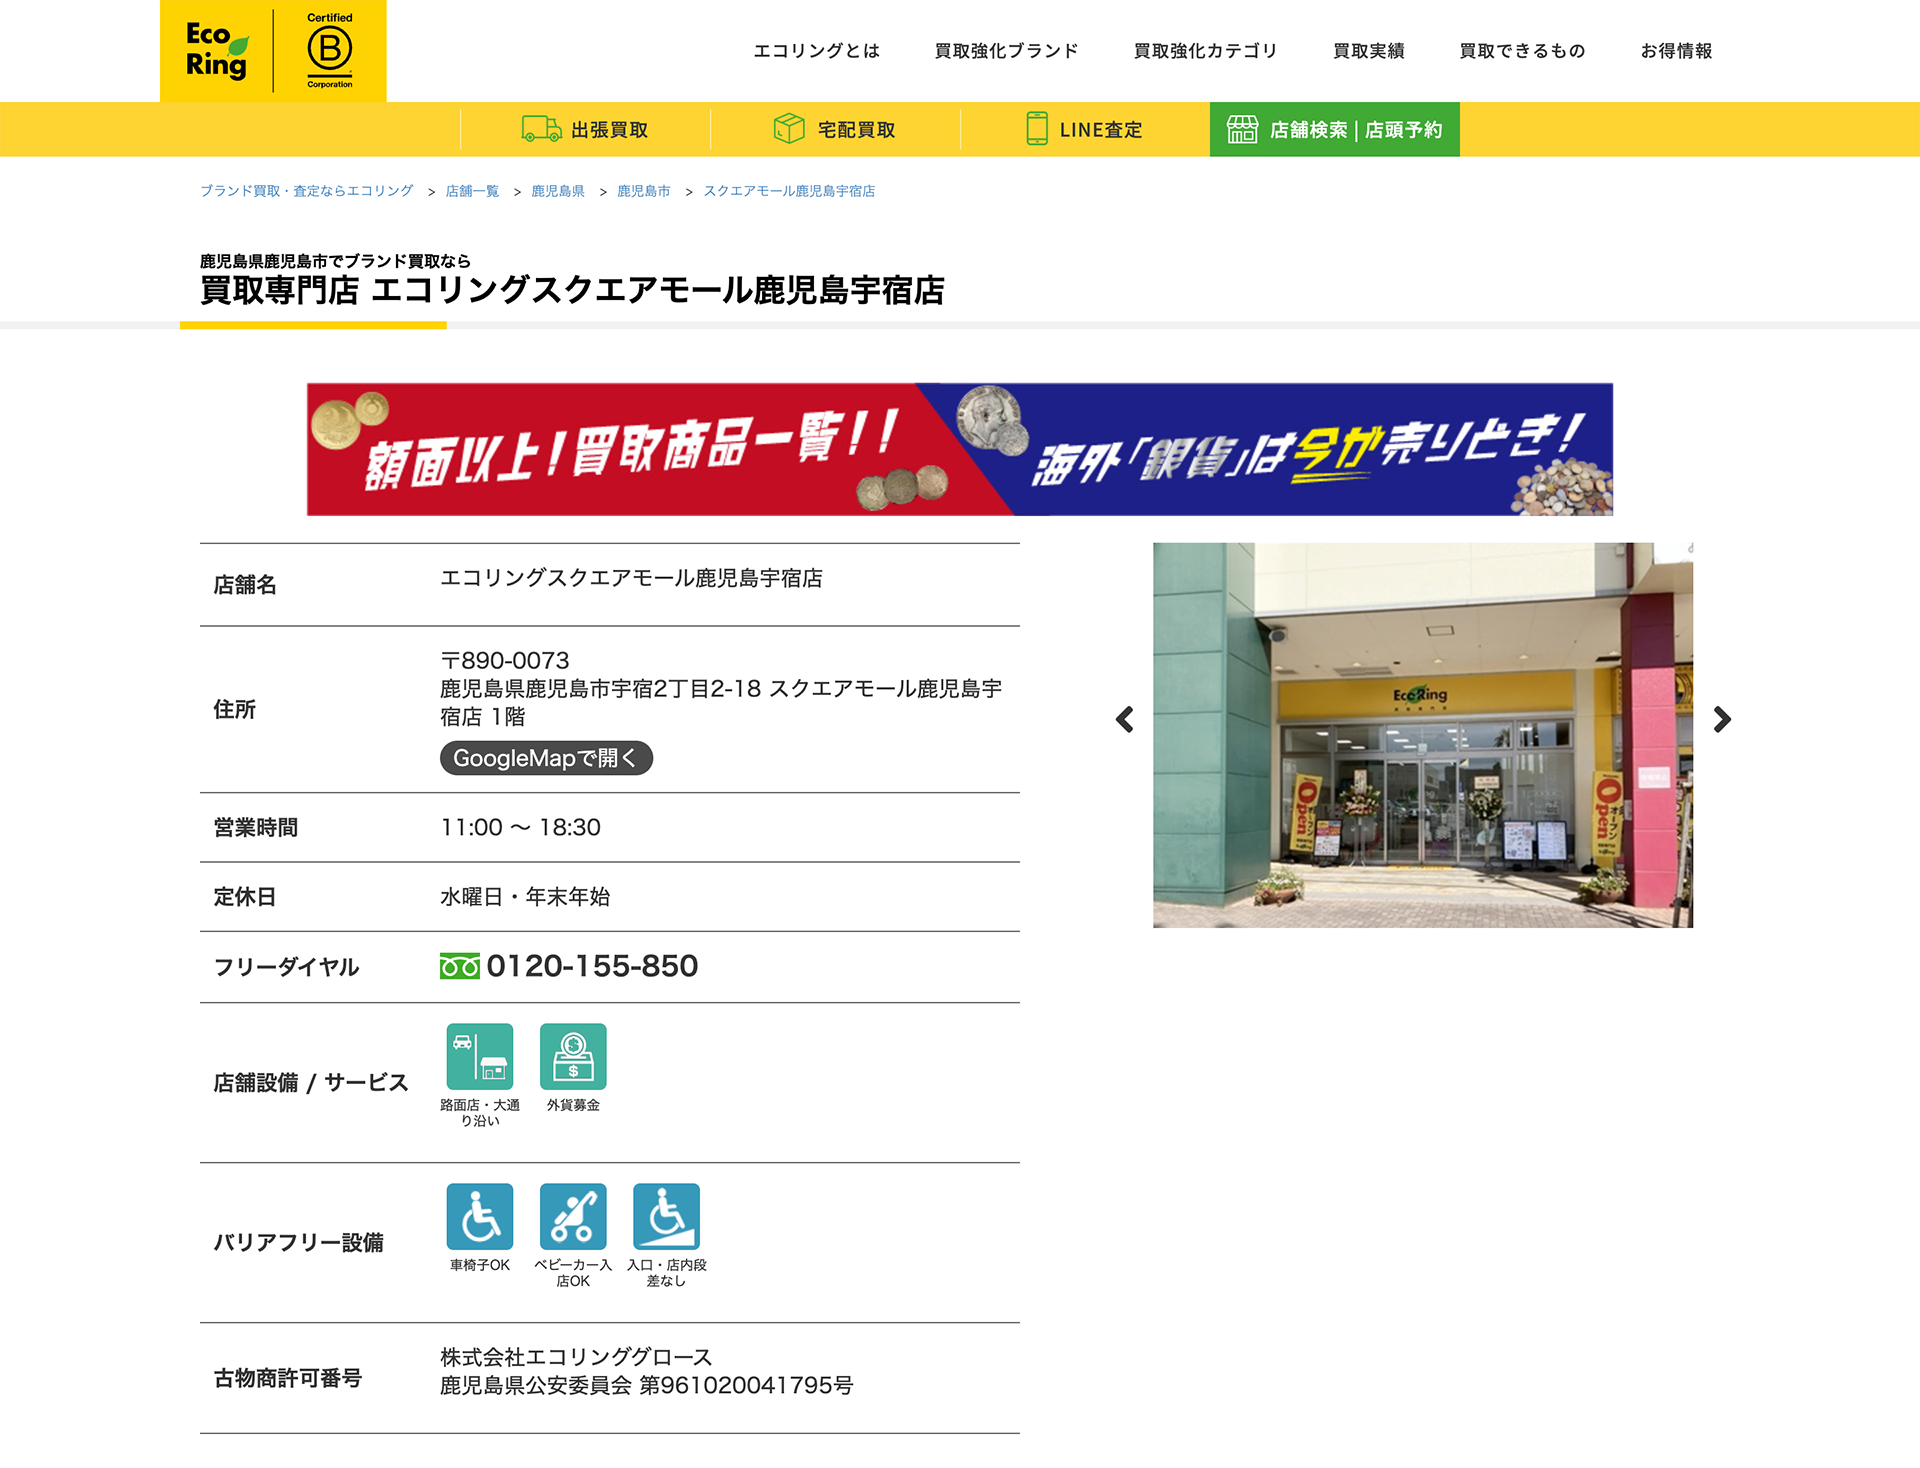Click the store name value エコリングスクエアモール鹿児島宇宿店
The height and width of the screenshot is (1468, 1920).
coord(631,578)
